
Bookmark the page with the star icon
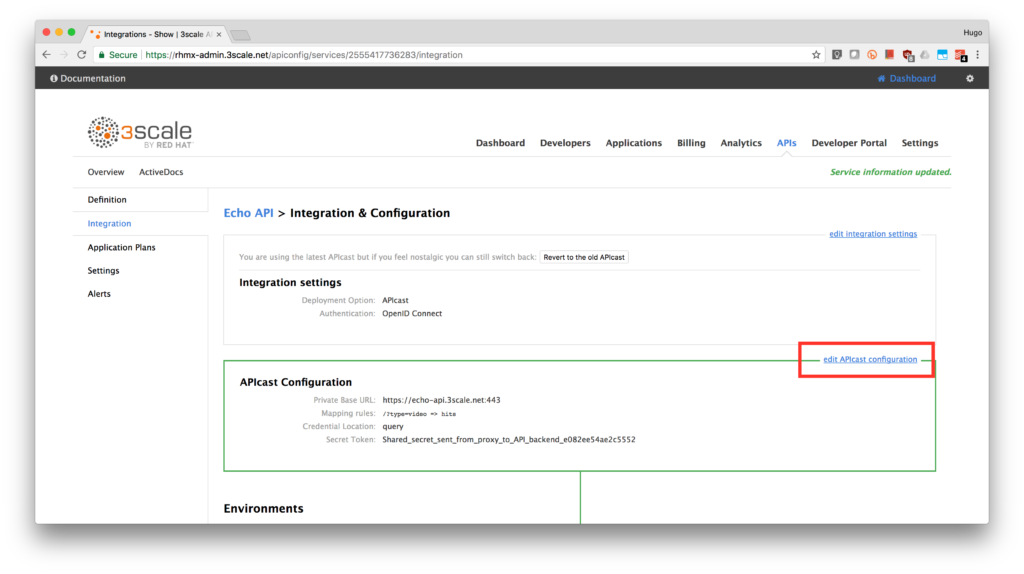816,55
